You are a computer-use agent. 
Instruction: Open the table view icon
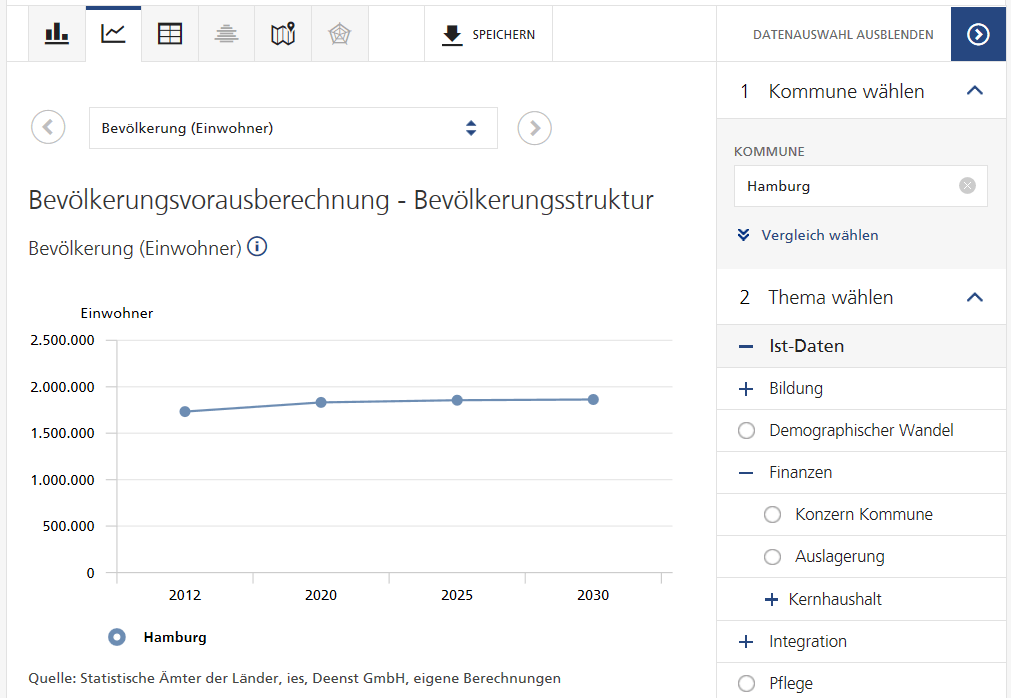(x=170, y=34)
